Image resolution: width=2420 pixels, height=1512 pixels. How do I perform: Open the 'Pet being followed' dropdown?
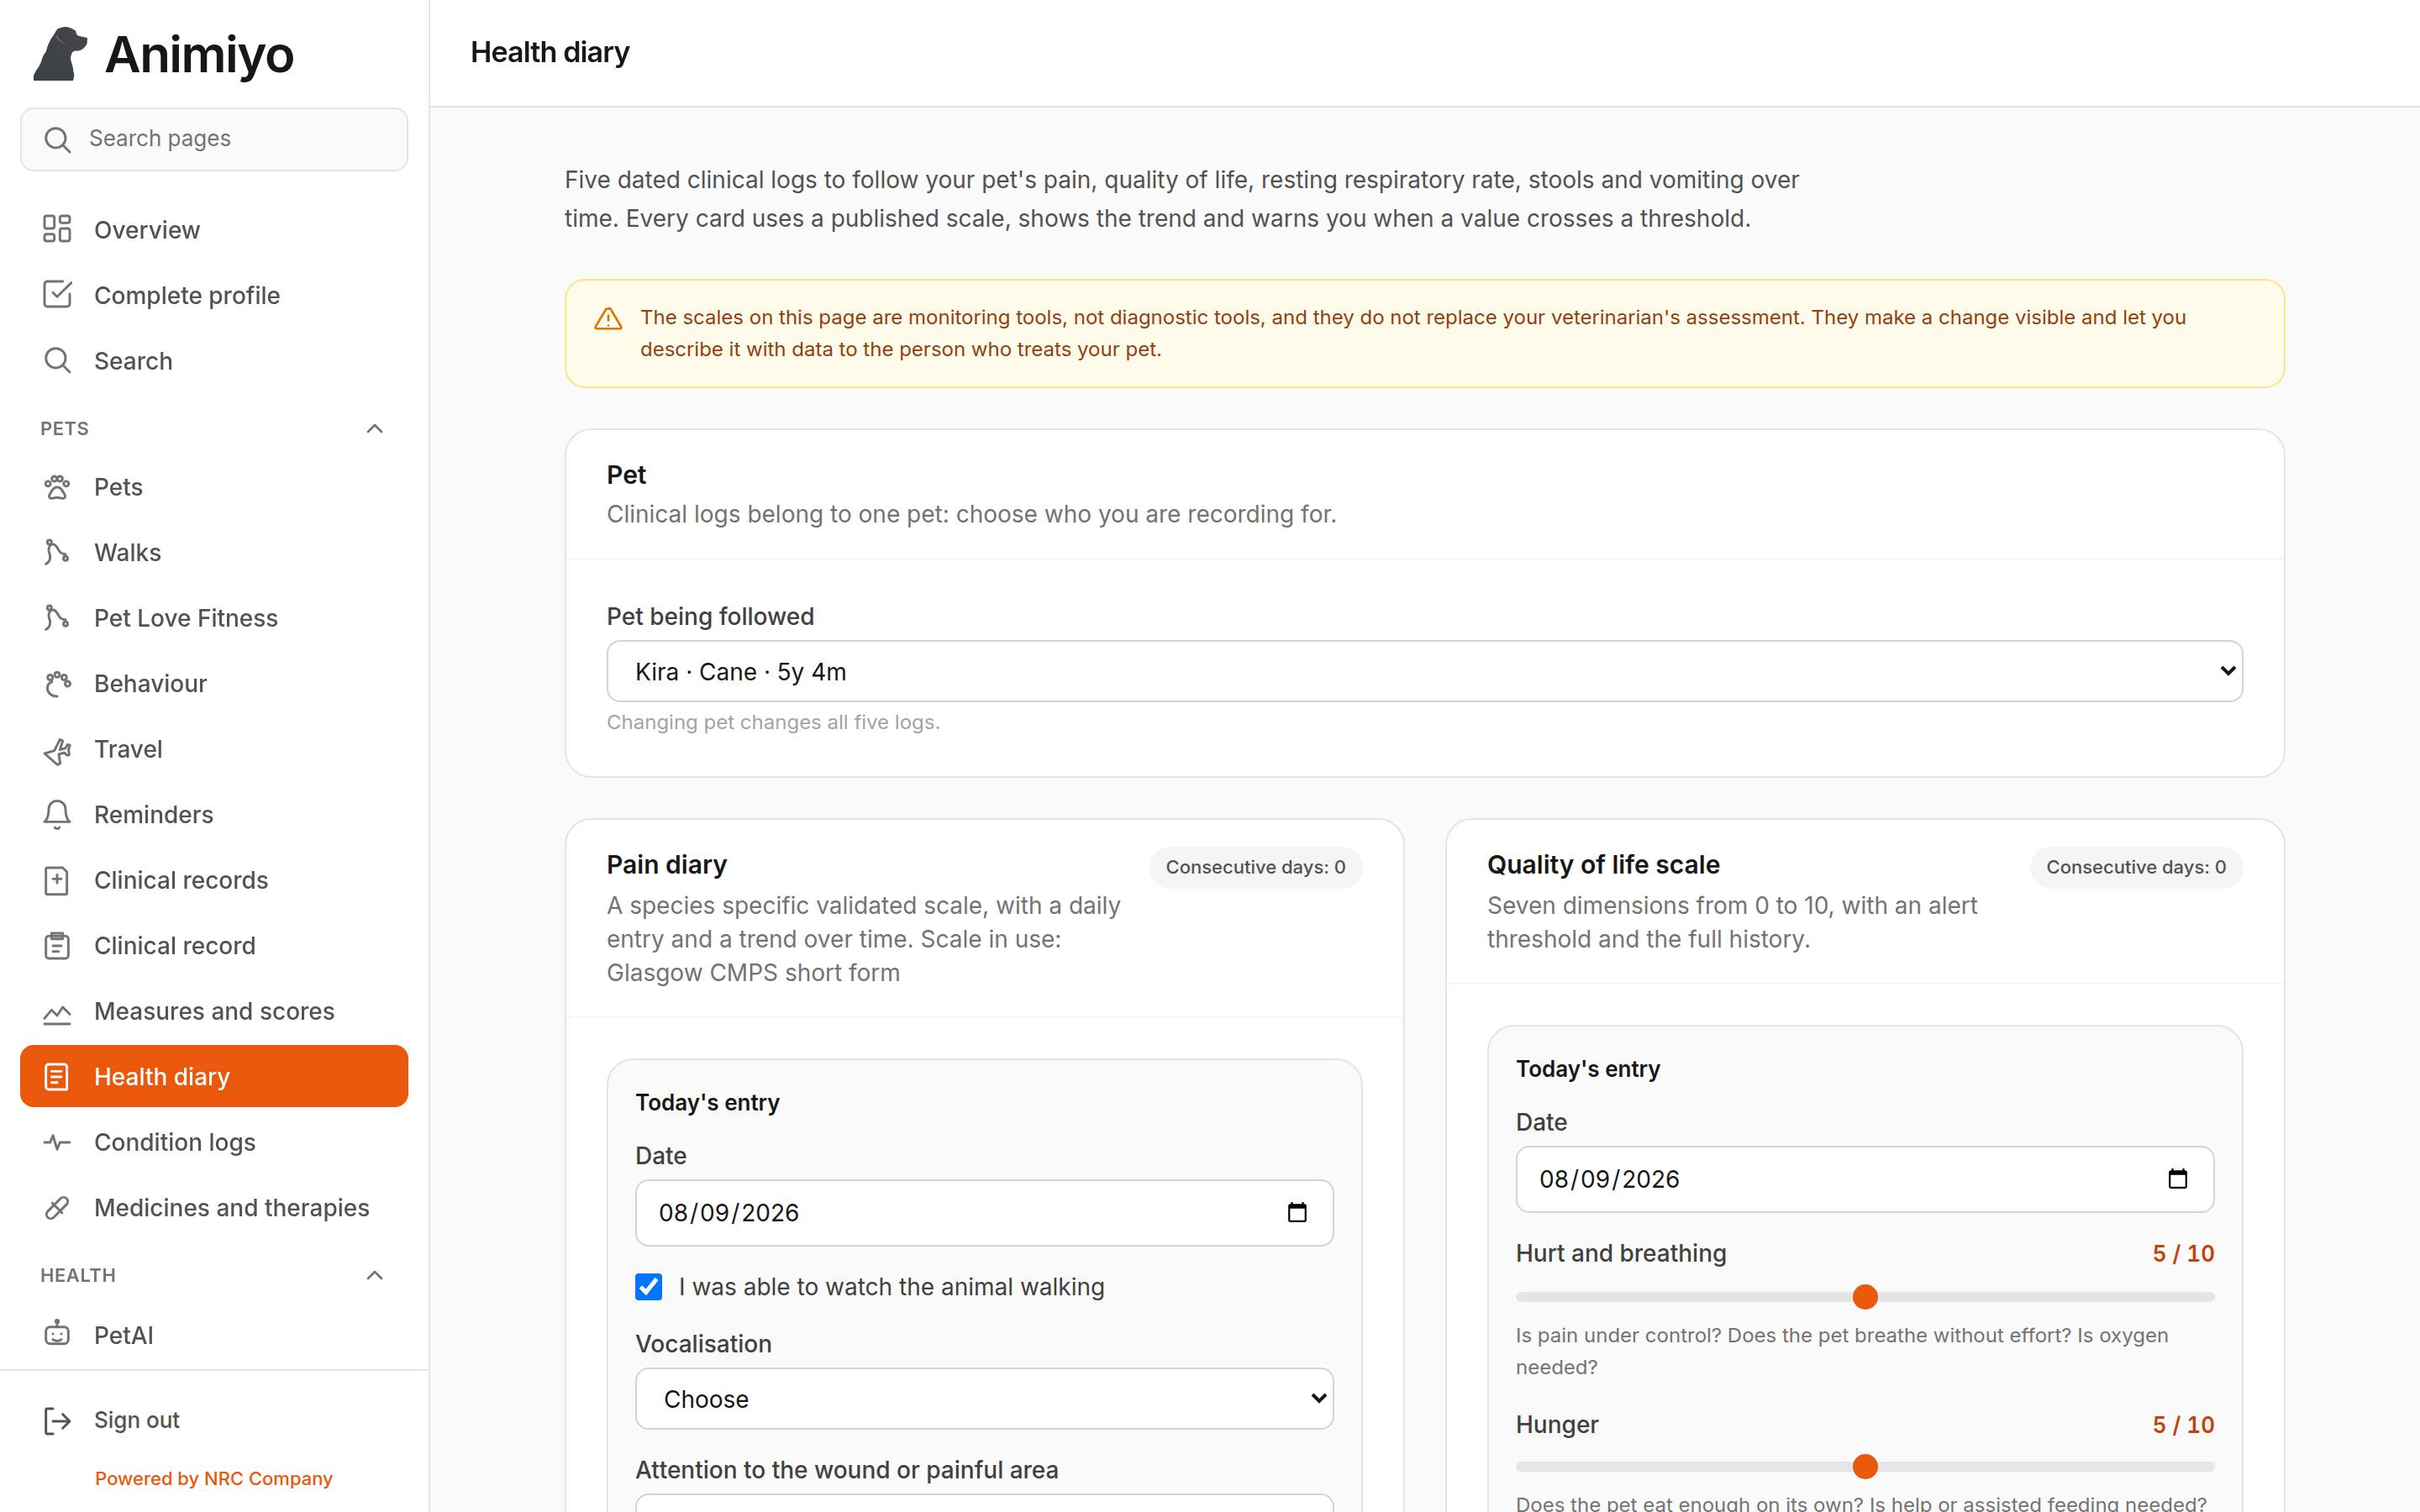tap(1424, 671)
